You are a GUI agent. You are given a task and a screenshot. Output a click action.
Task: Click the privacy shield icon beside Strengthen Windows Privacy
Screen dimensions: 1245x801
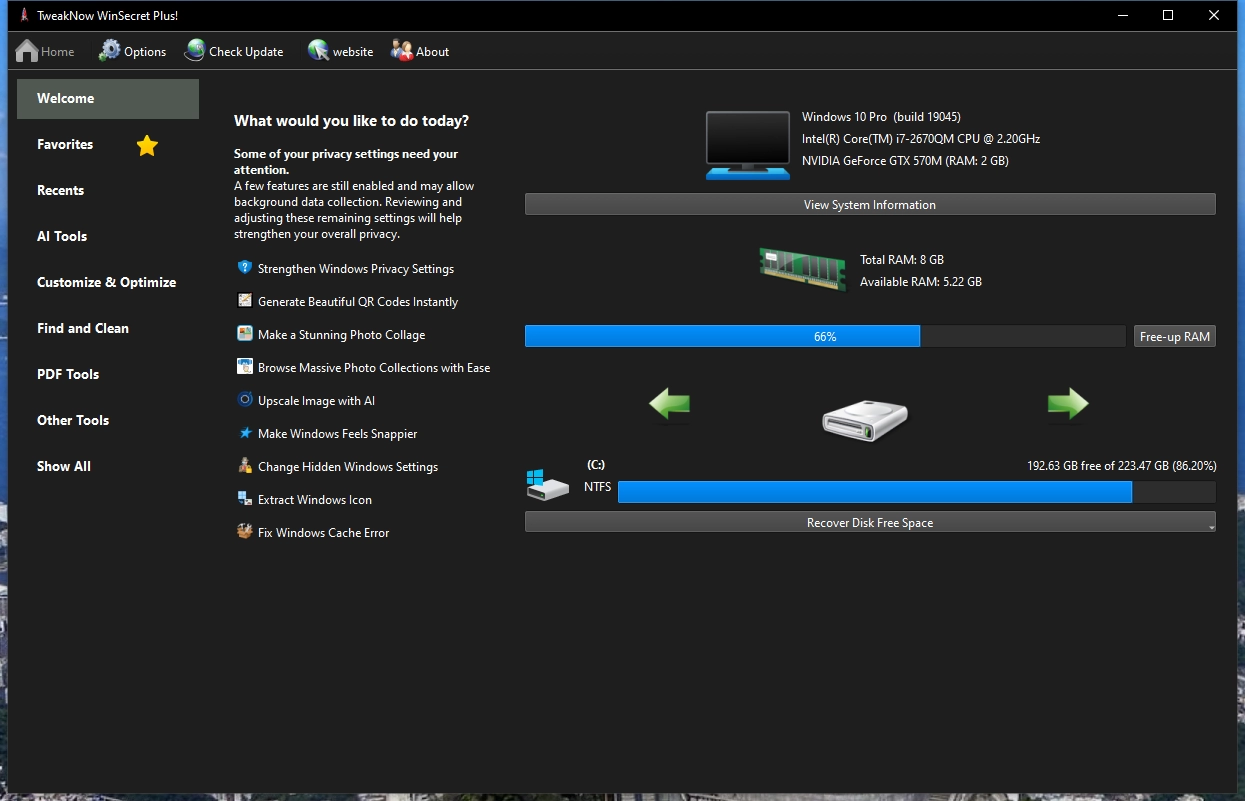[245, 268]
